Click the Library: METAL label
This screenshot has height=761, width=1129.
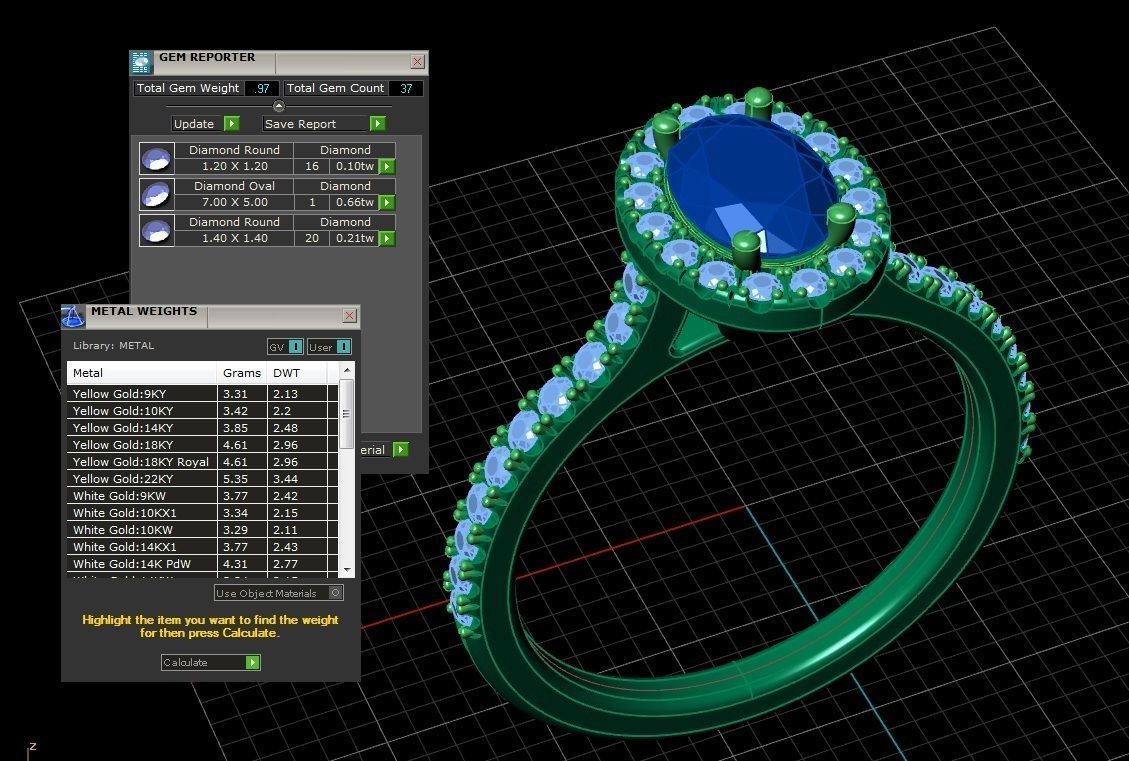(113, 346)
